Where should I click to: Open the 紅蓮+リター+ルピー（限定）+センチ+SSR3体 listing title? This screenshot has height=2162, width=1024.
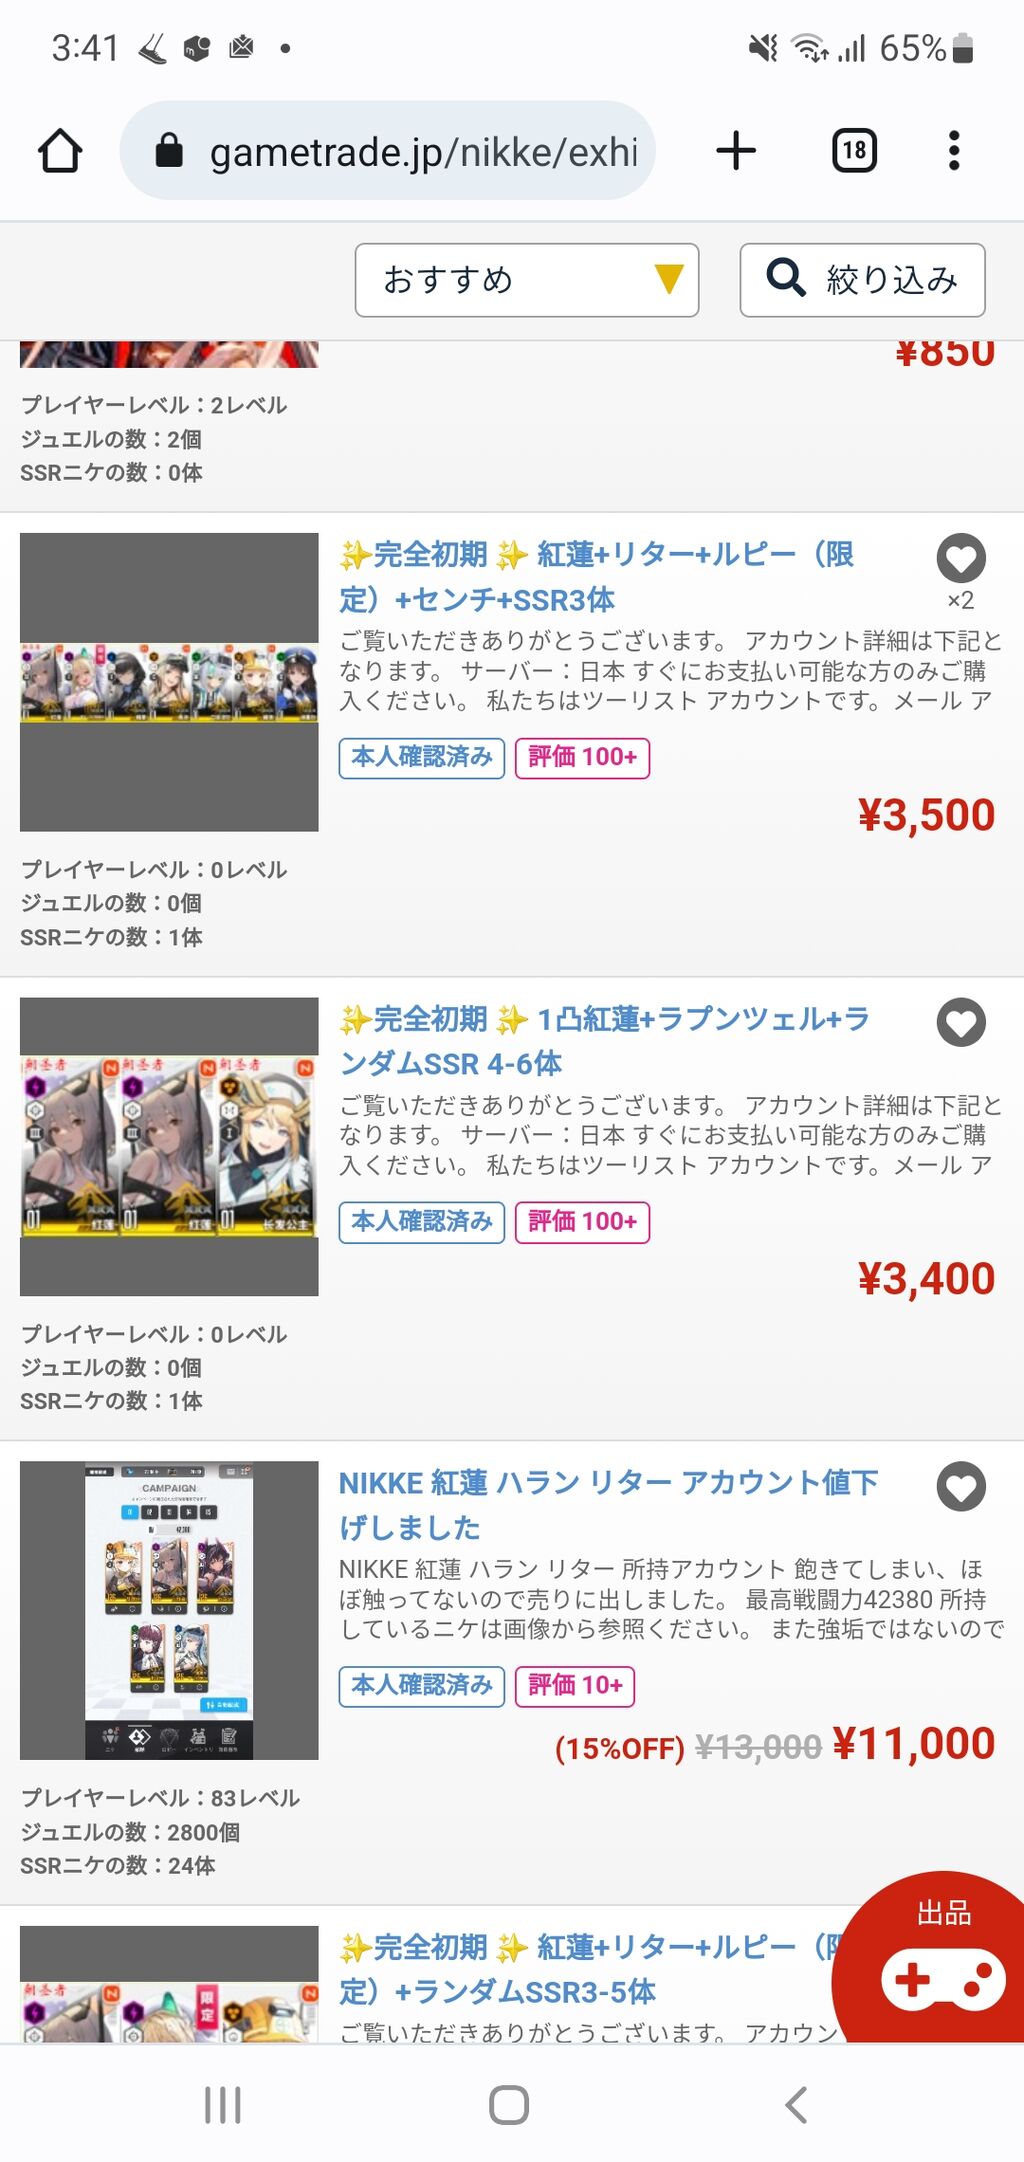tap(597, 577)
